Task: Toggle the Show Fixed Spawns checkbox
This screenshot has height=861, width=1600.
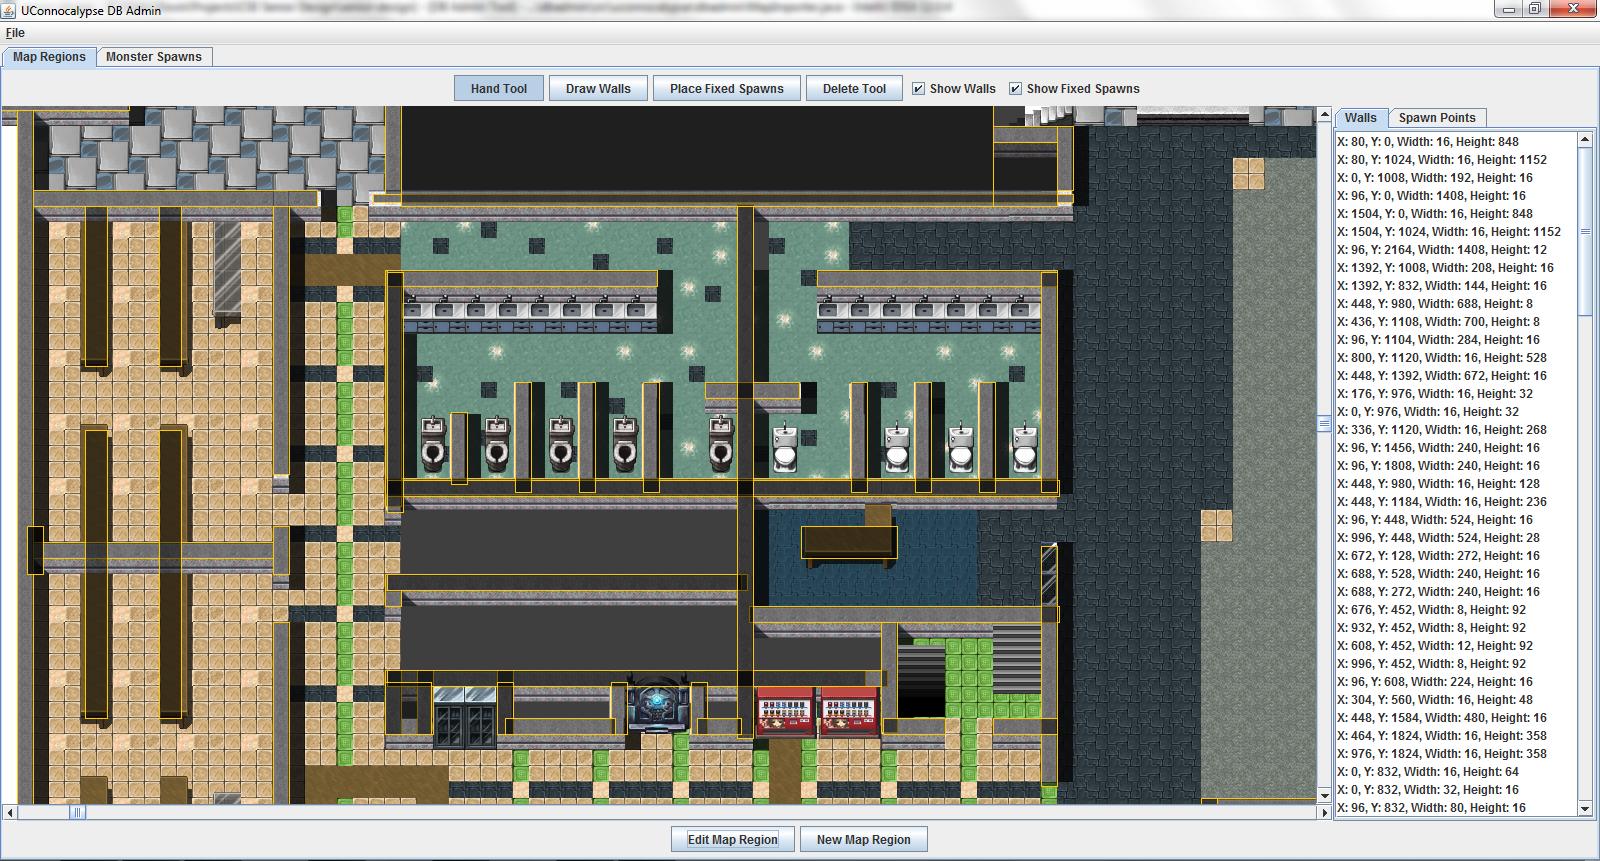Action: click(1015, 88)
